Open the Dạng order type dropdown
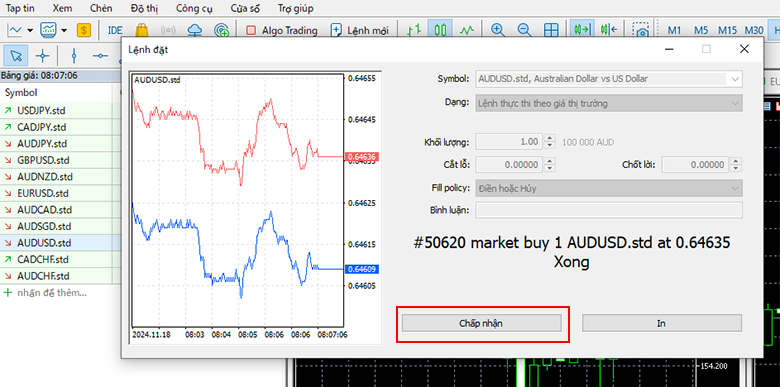 609,103
